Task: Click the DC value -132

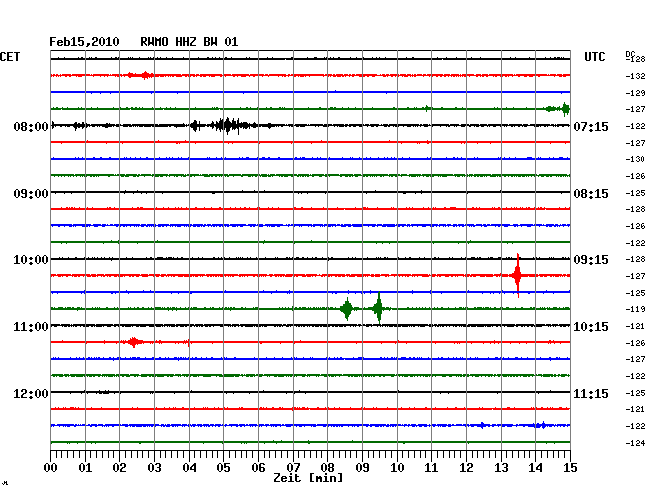Action: pos(635,76)
